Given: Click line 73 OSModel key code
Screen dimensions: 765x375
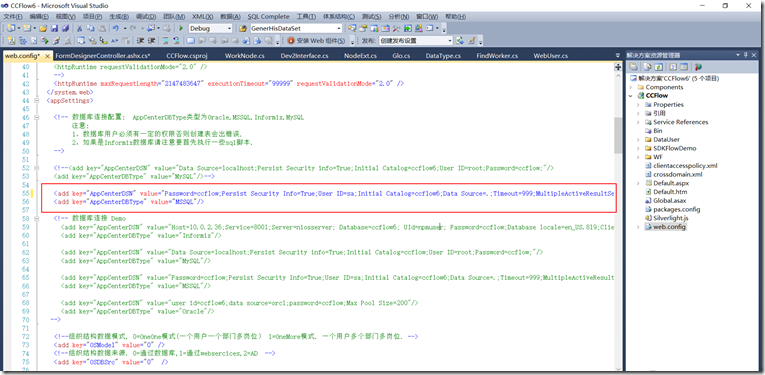Looking at the screenshot, I should (109, 345).
